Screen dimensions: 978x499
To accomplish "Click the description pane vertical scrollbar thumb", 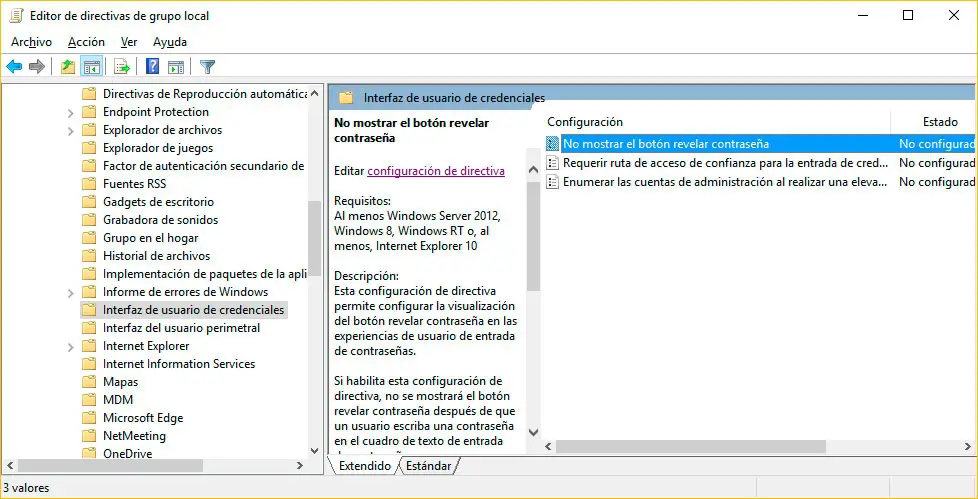I will pos(533,235).
